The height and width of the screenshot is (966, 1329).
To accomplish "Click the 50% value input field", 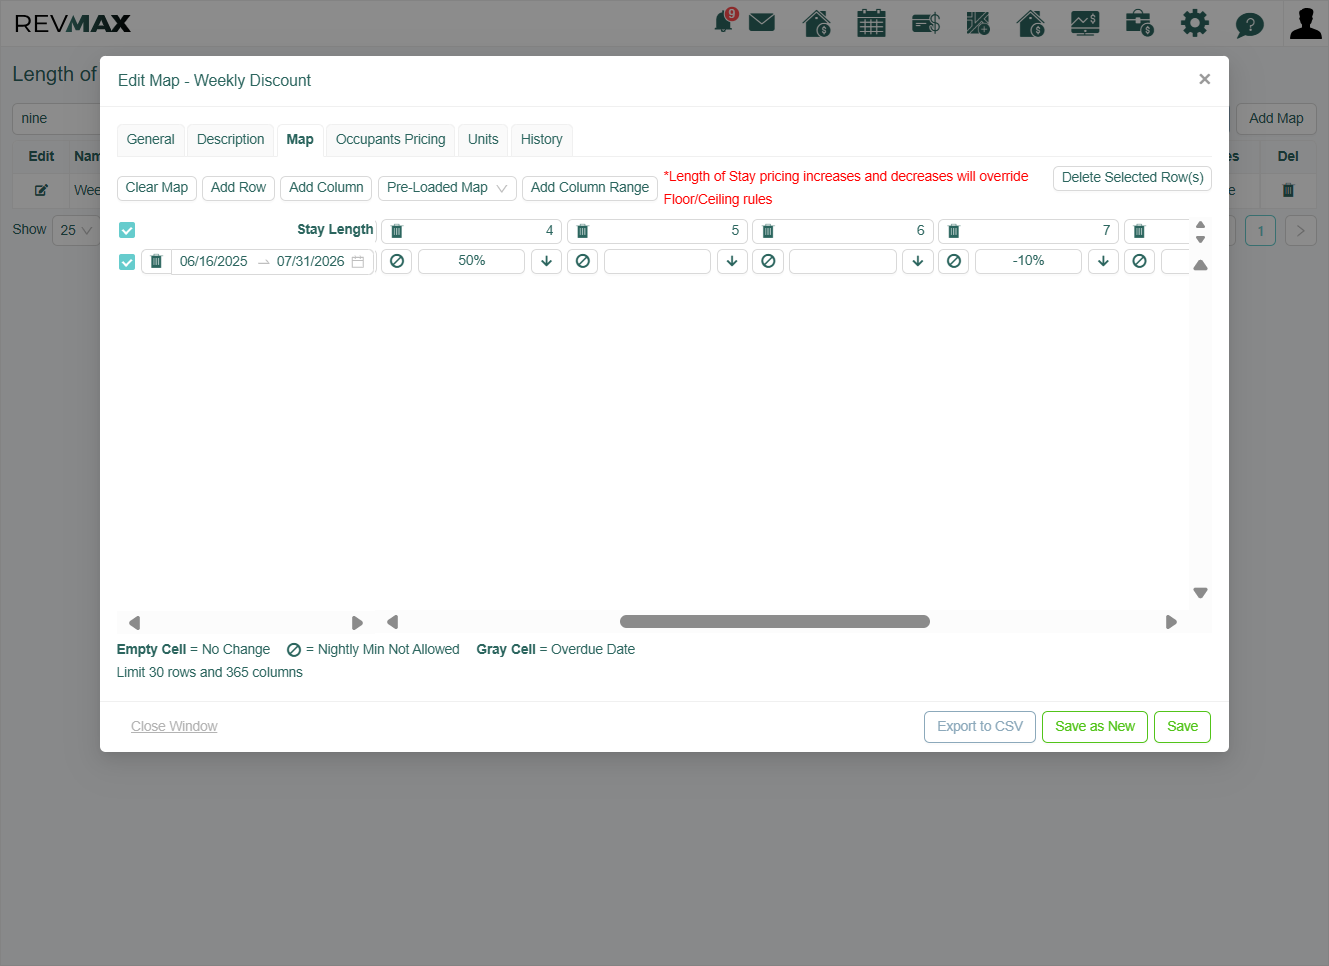I will coord(471,261).
